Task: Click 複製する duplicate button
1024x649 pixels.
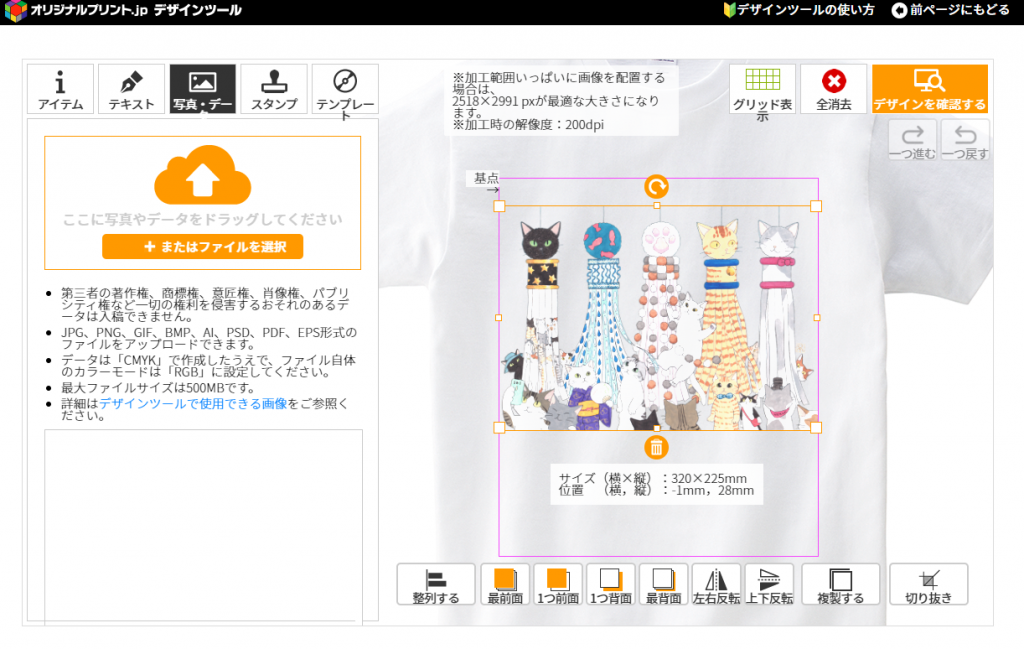Action: click(x=840, y=584)
